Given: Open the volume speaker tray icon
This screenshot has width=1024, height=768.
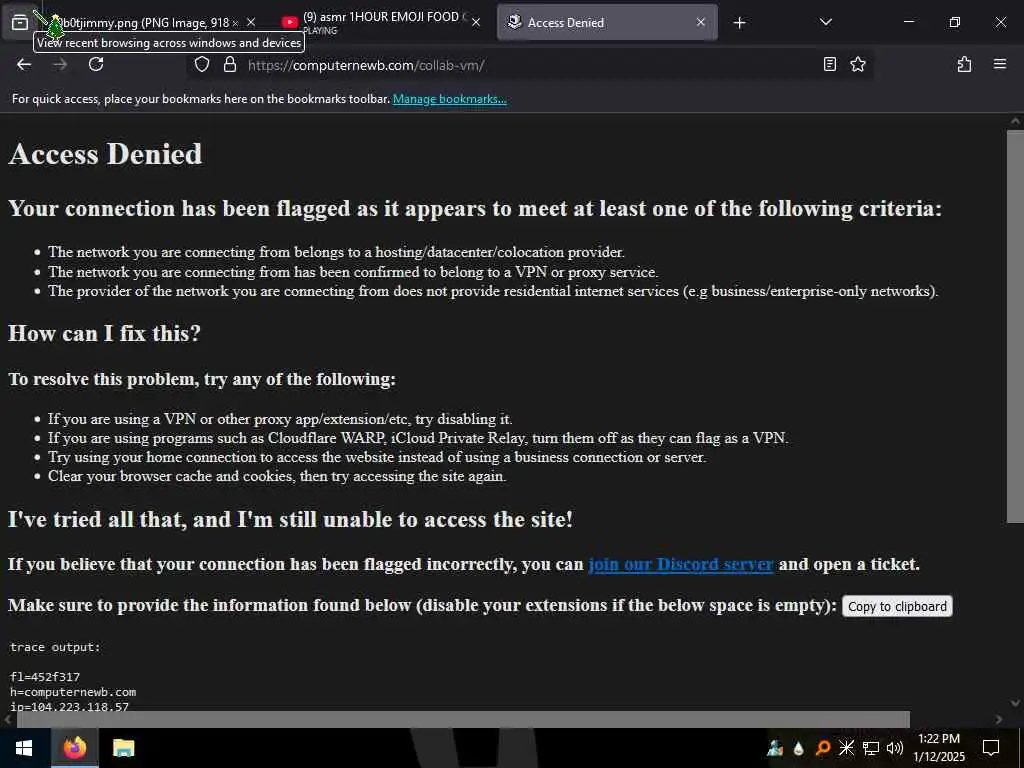Looking at the screenshot, I should click(x=895, y=748).
